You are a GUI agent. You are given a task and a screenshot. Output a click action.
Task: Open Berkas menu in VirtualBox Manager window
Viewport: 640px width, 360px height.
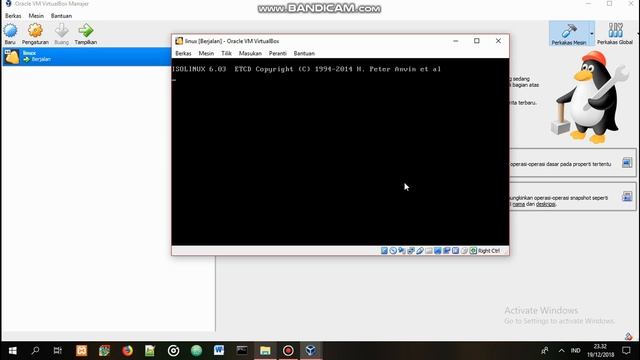point(13,16)
